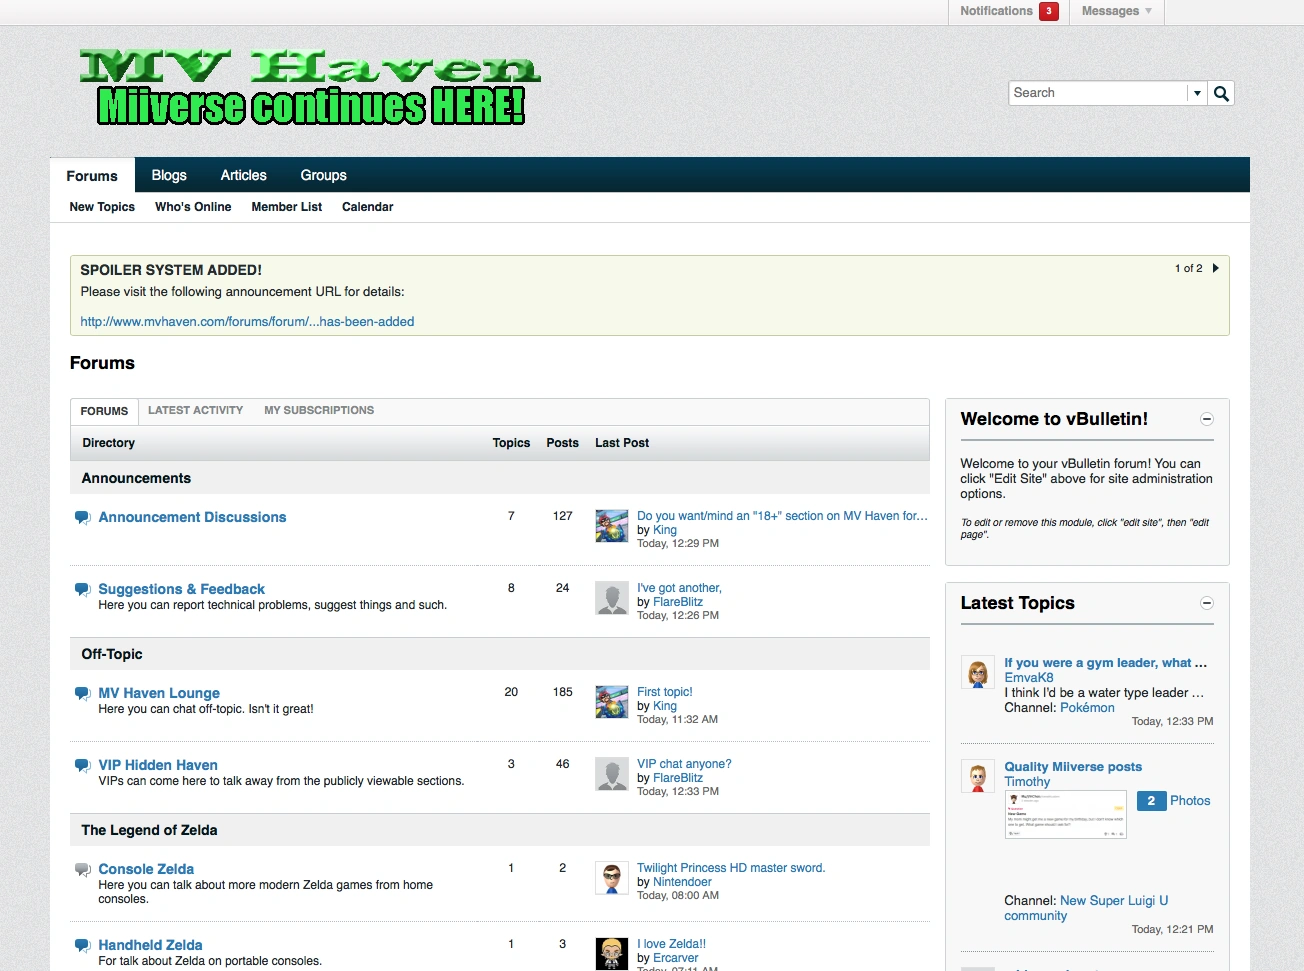Go to the Articles tab
The image size is (1304, 971).
(244, 175)
